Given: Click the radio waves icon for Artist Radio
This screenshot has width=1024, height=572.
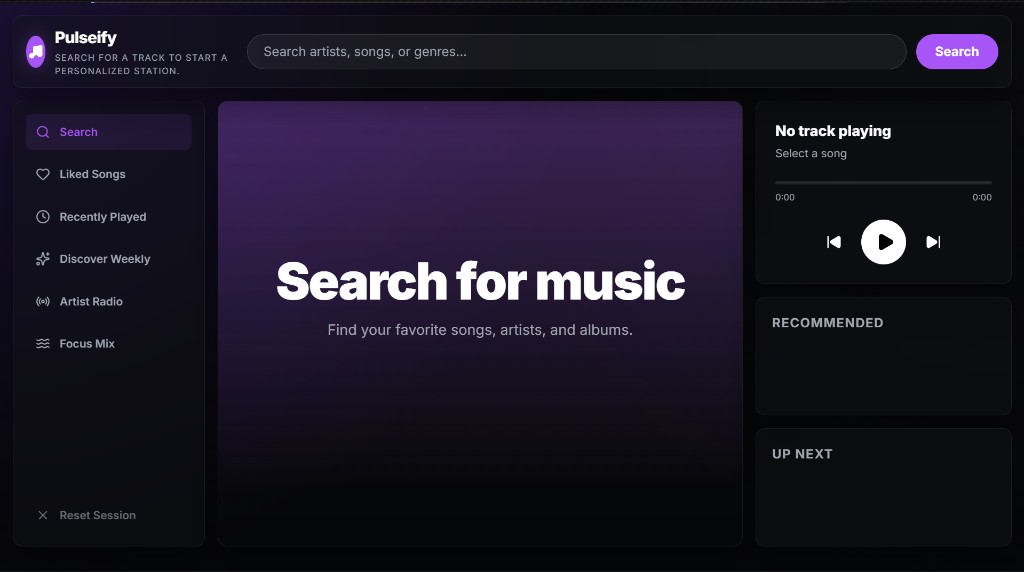Looking at the screenshot, I should [x=43, y=302].
